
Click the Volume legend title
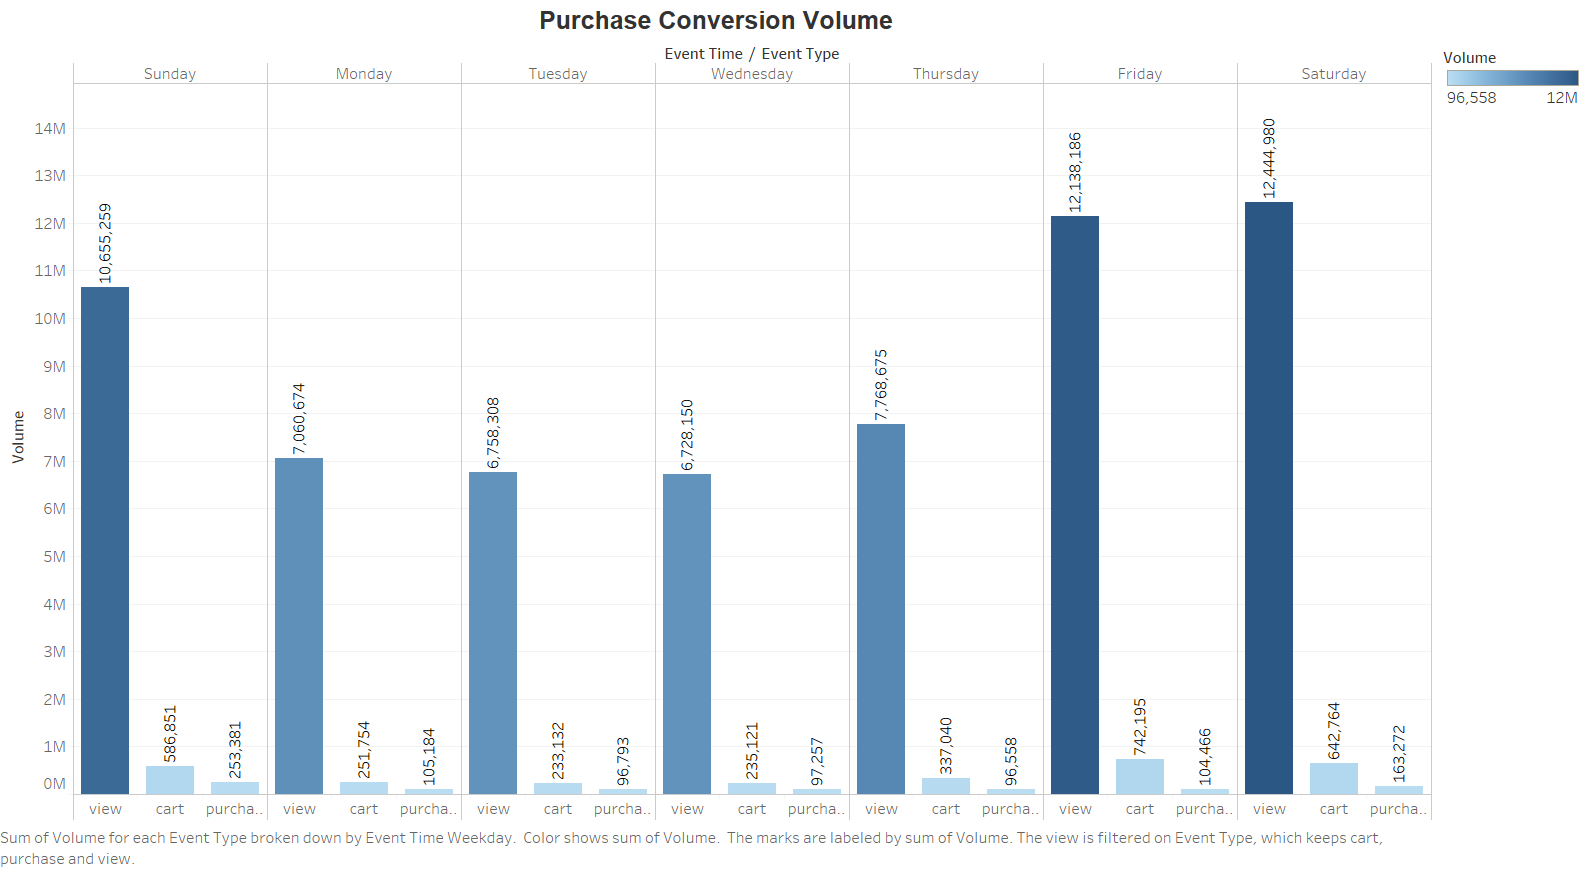[x=1470, y=58]
